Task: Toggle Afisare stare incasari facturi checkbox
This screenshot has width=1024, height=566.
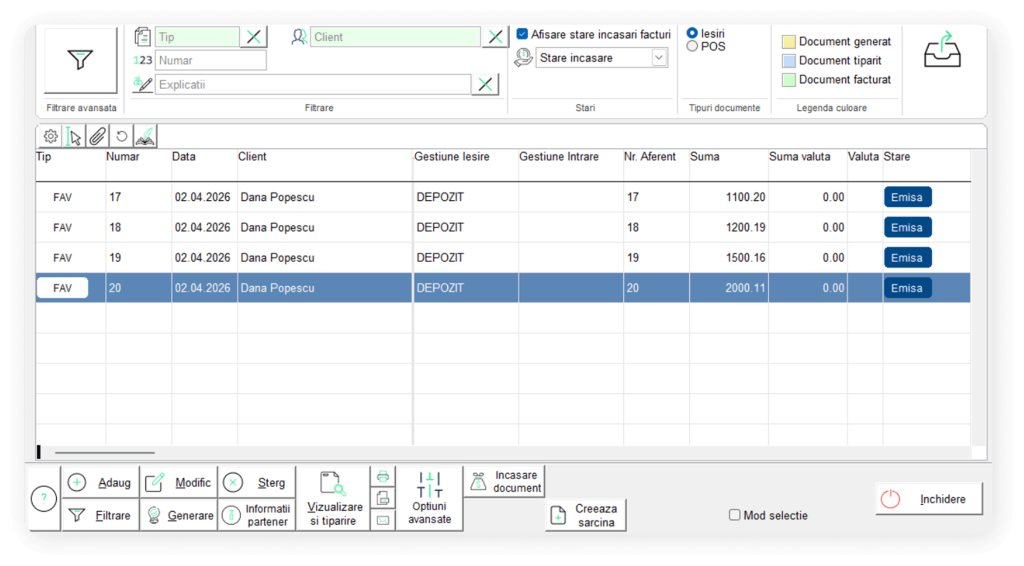Action: (522, 34)
